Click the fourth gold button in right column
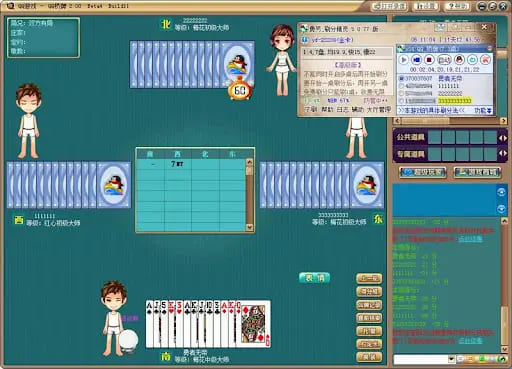Screen dimensions: 512x369 tap(369, 318)
